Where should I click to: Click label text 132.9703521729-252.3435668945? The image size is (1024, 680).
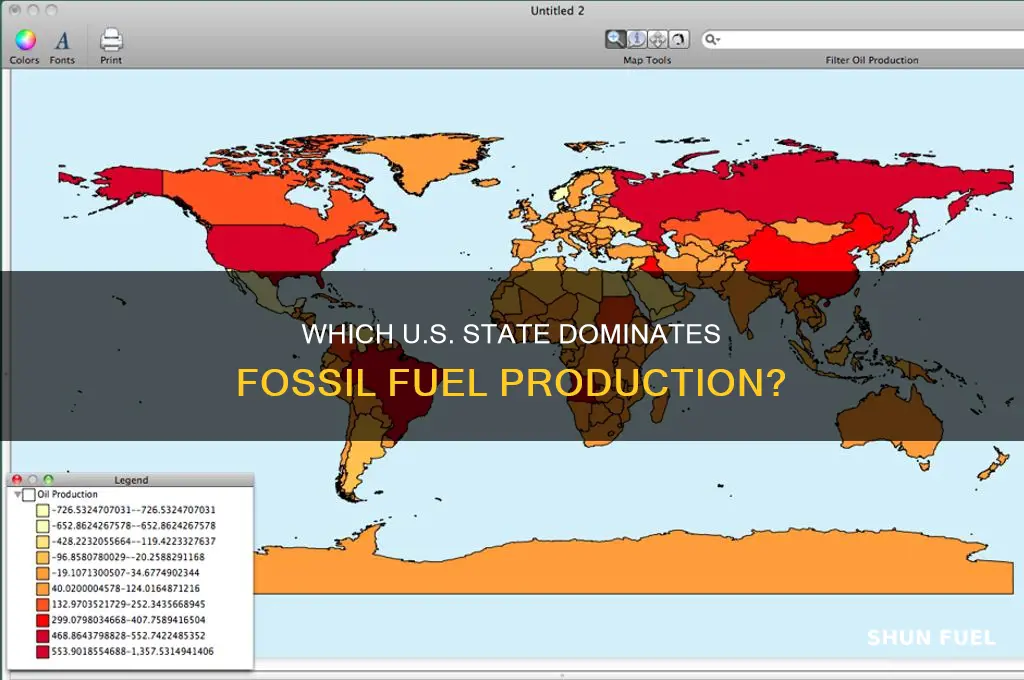pos(129,604)
